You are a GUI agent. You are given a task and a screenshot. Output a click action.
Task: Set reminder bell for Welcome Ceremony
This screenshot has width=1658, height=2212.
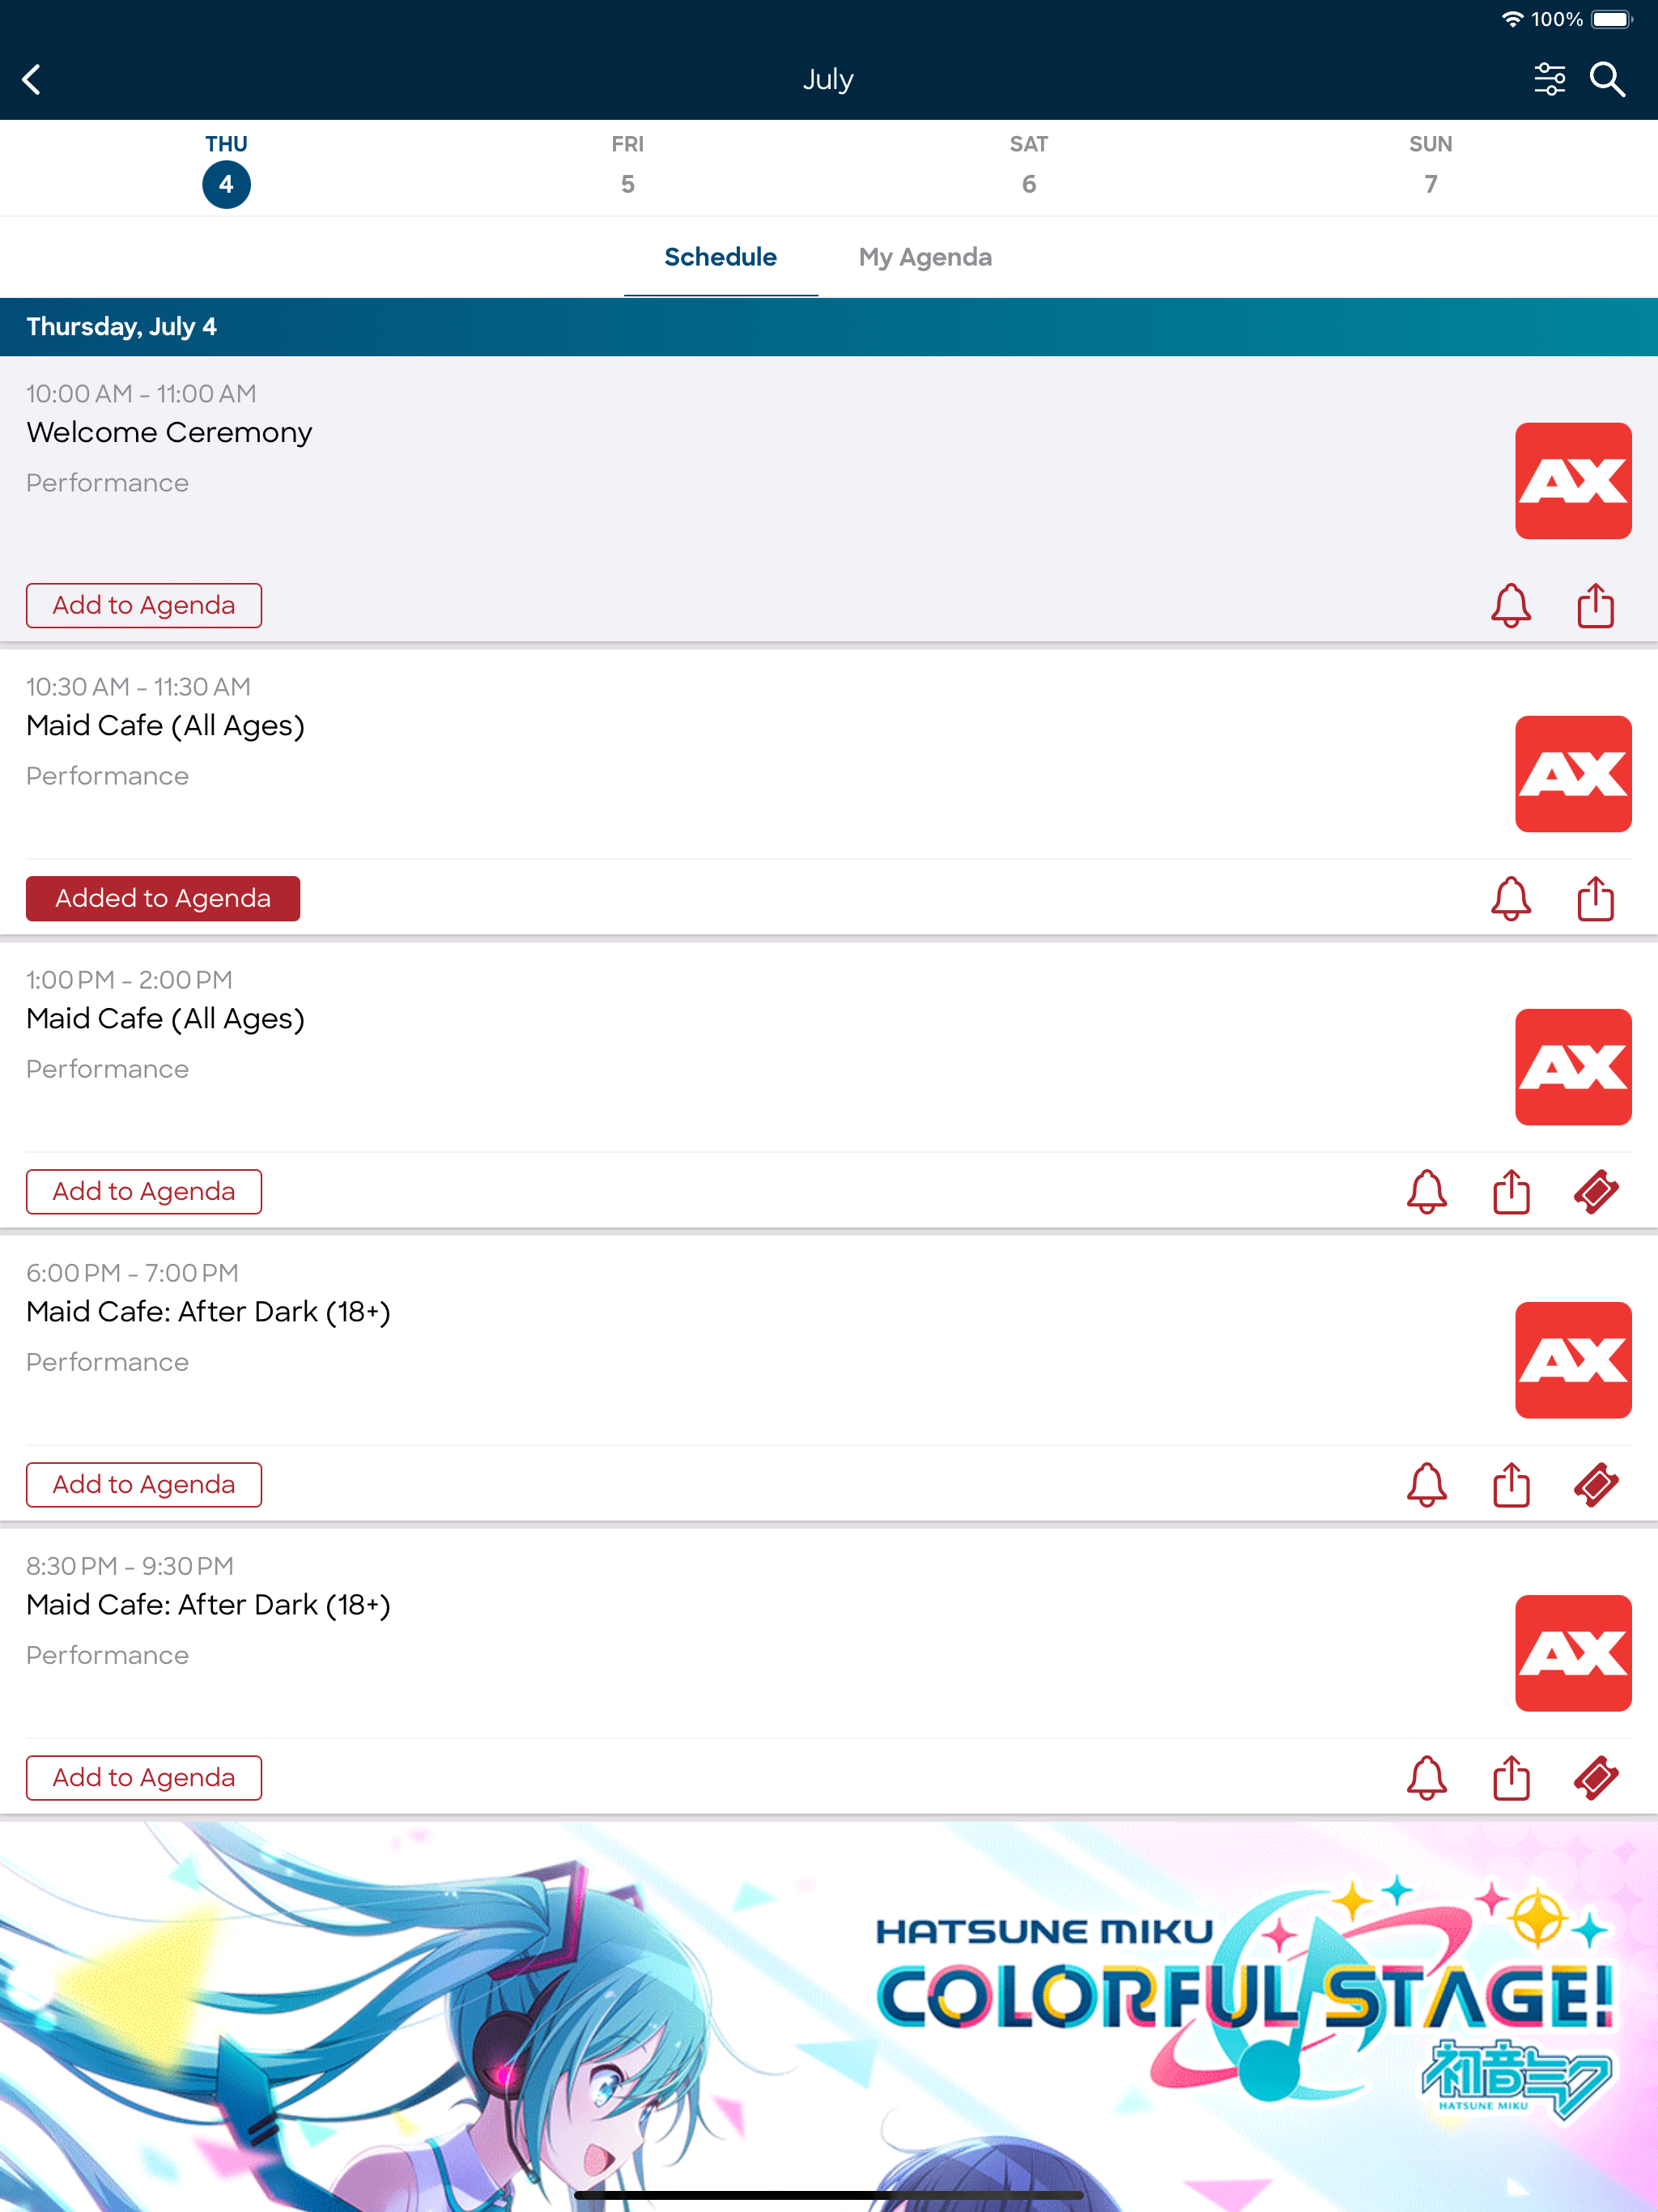pos(1510,606)
